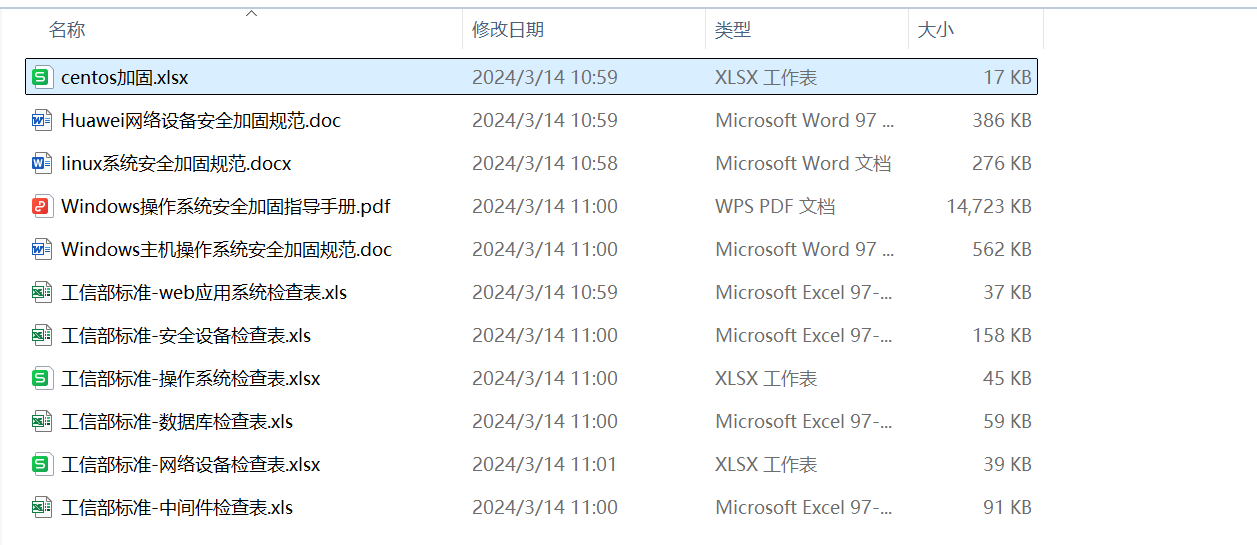Screen dimensions: 1257x545
Task: Click the 59 KB size value
Action: [x=1008, y=421]
